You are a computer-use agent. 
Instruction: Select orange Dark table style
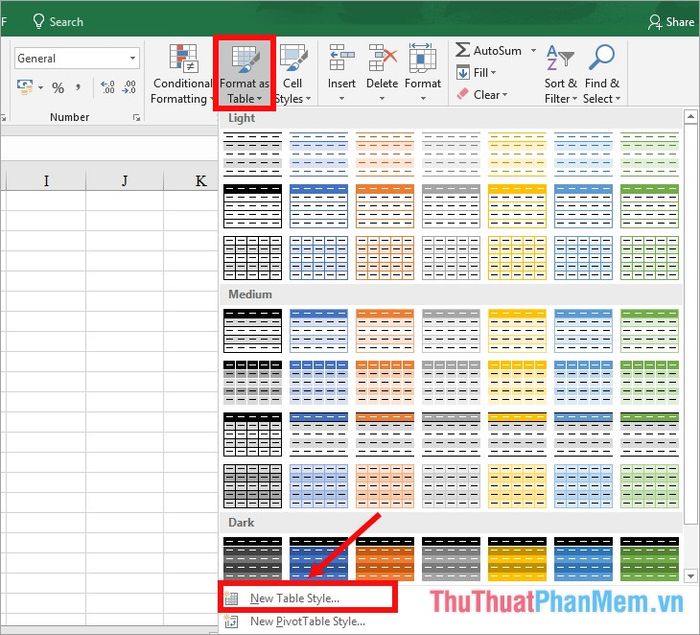[385, 559]
